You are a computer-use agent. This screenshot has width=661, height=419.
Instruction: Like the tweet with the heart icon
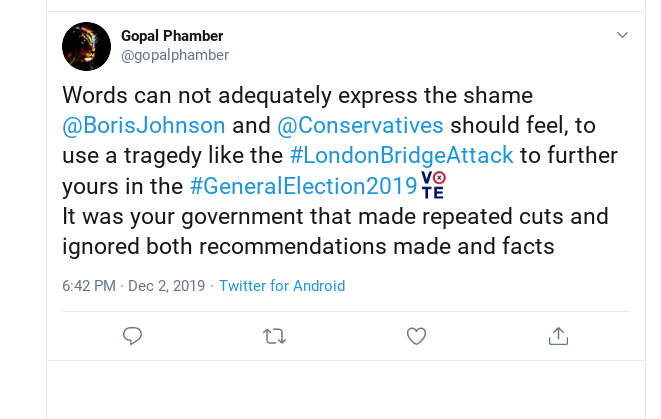pos(416,336)
